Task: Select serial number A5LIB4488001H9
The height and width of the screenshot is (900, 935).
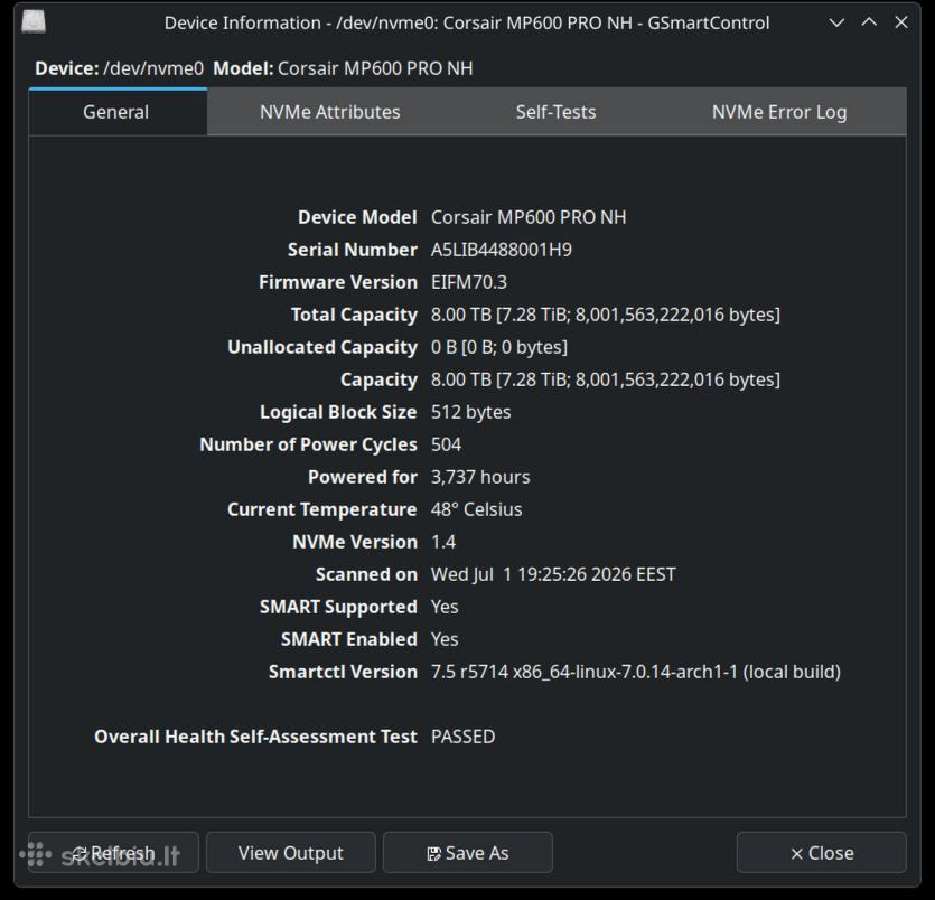Action: (x=501, y=249)
